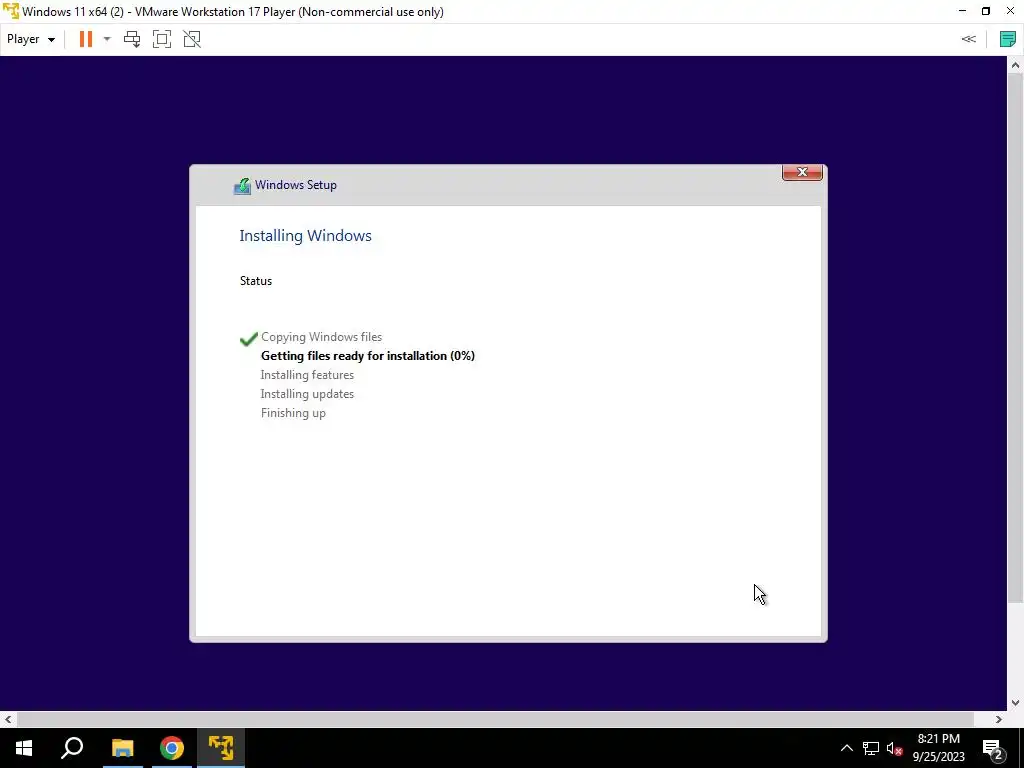
Task: Click the Windows Setup title icon
Action: click(242, 186)
